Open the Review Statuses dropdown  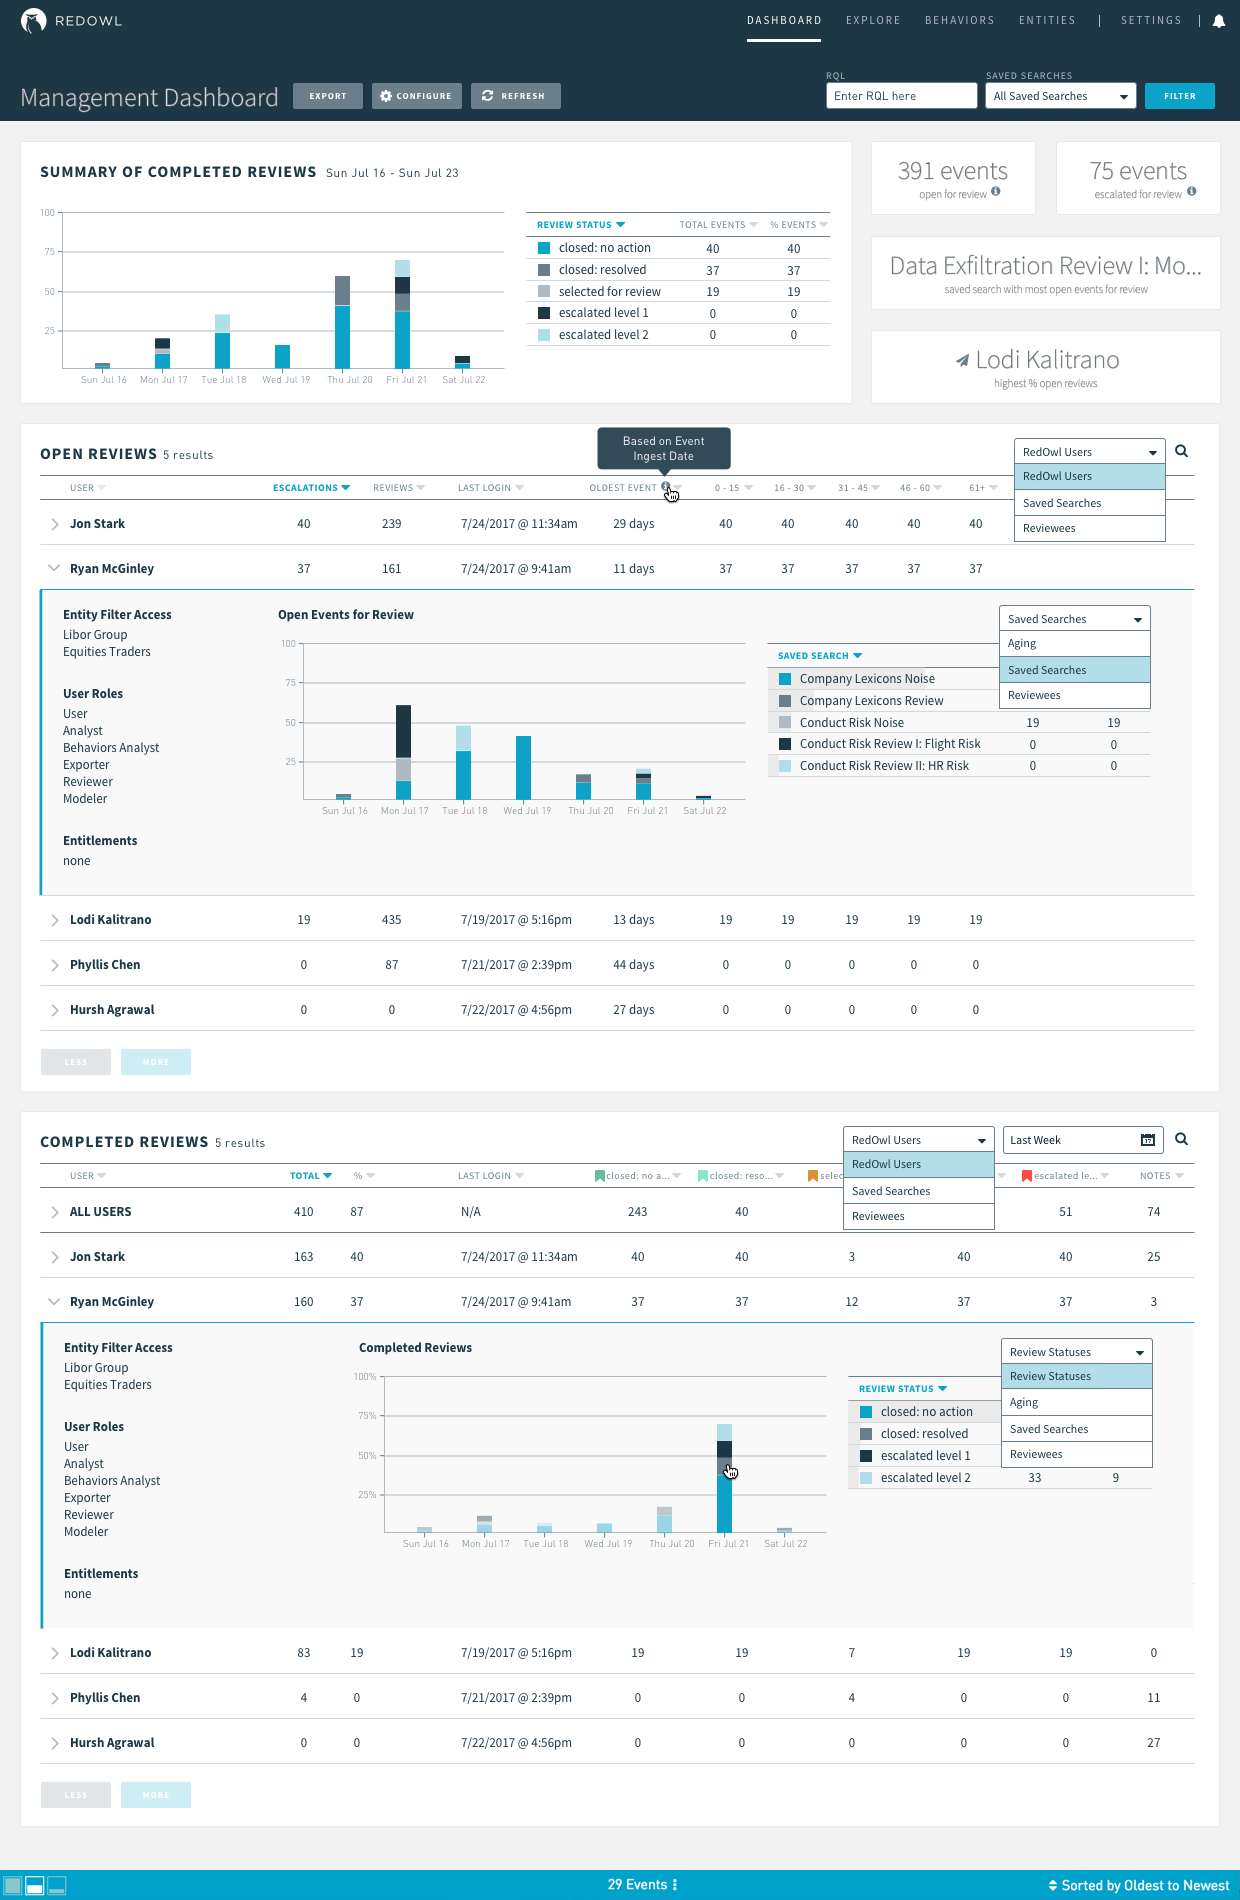[x=1077, y=1352]
